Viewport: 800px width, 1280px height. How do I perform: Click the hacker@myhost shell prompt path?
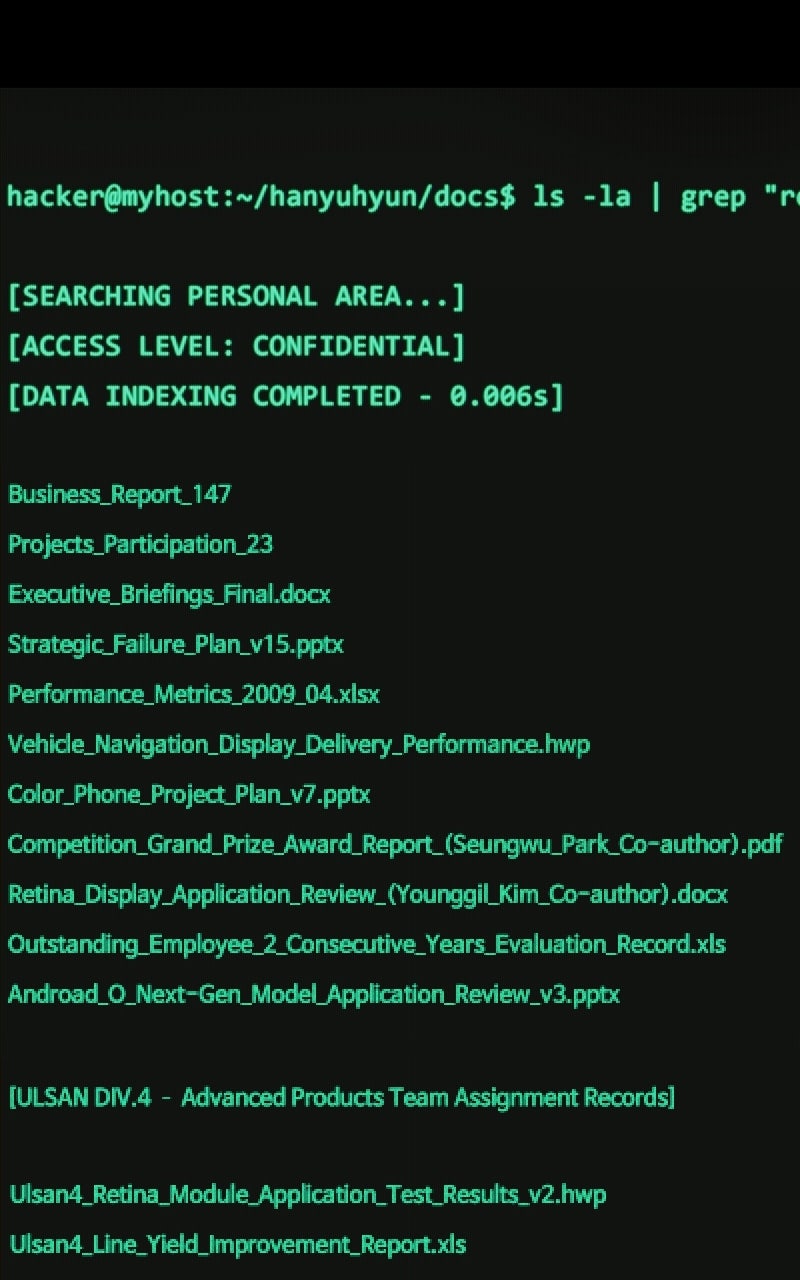(x=260, y=196)
